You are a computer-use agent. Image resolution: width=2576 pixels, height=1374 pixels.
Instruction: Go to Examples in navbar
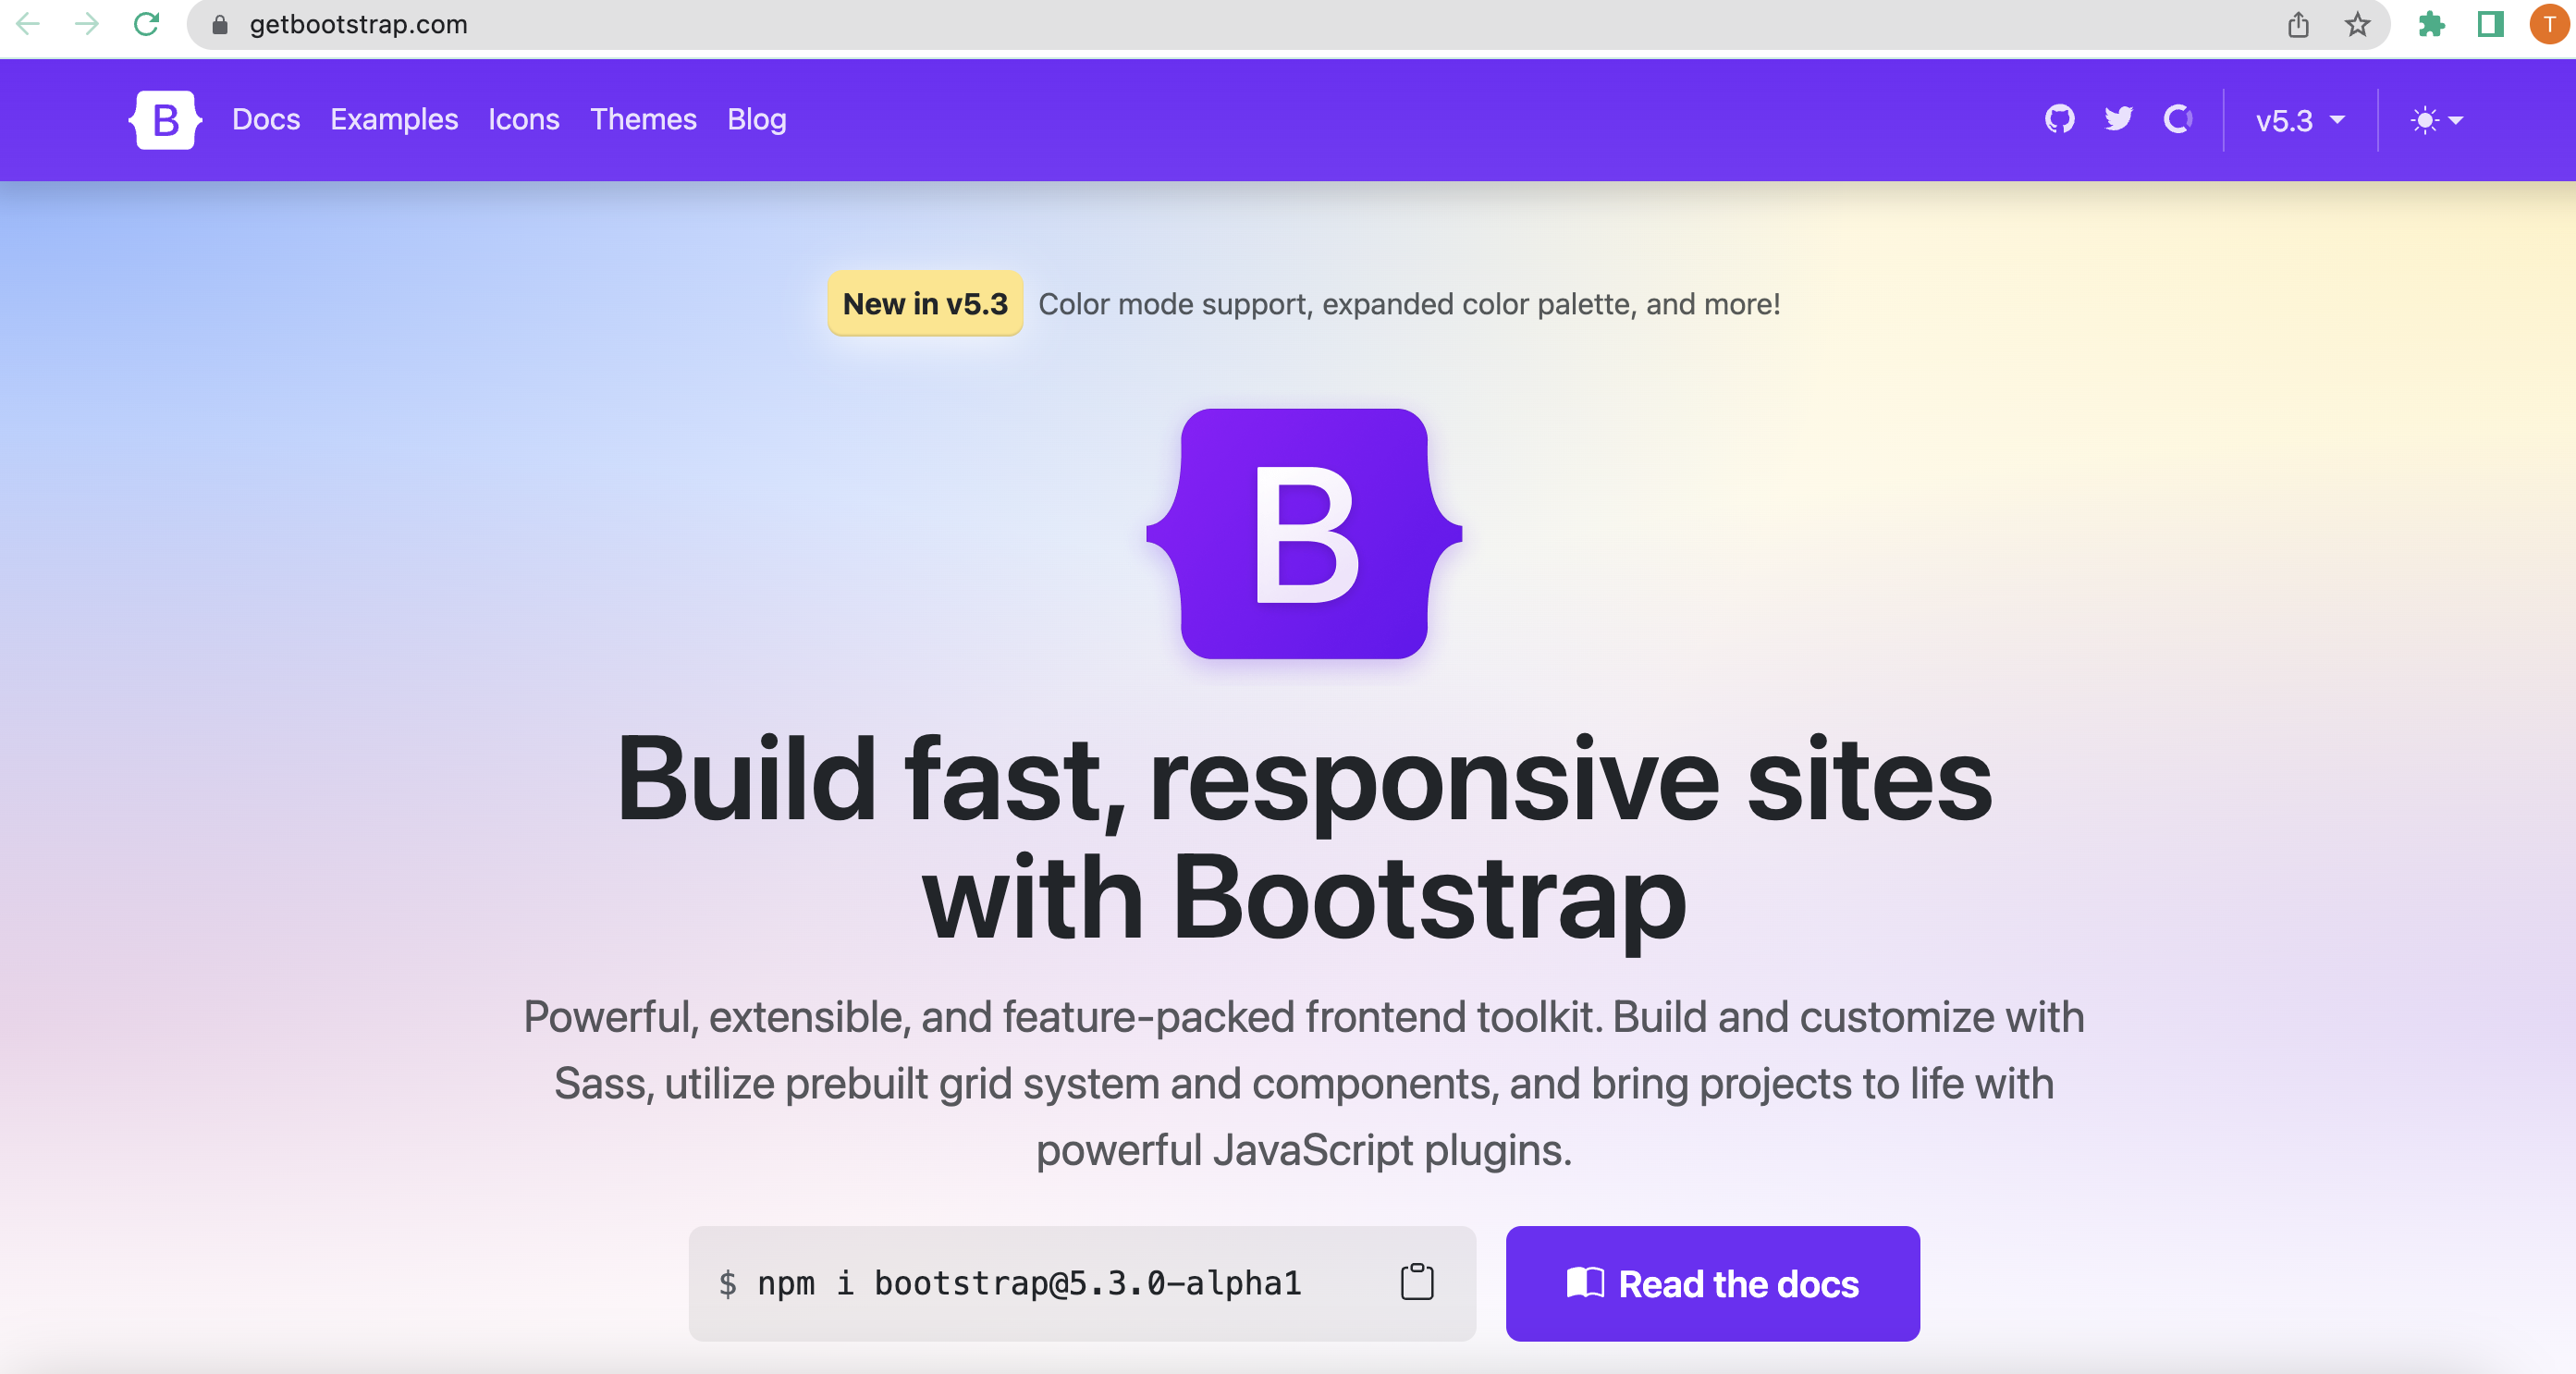[x=394, y=120]
